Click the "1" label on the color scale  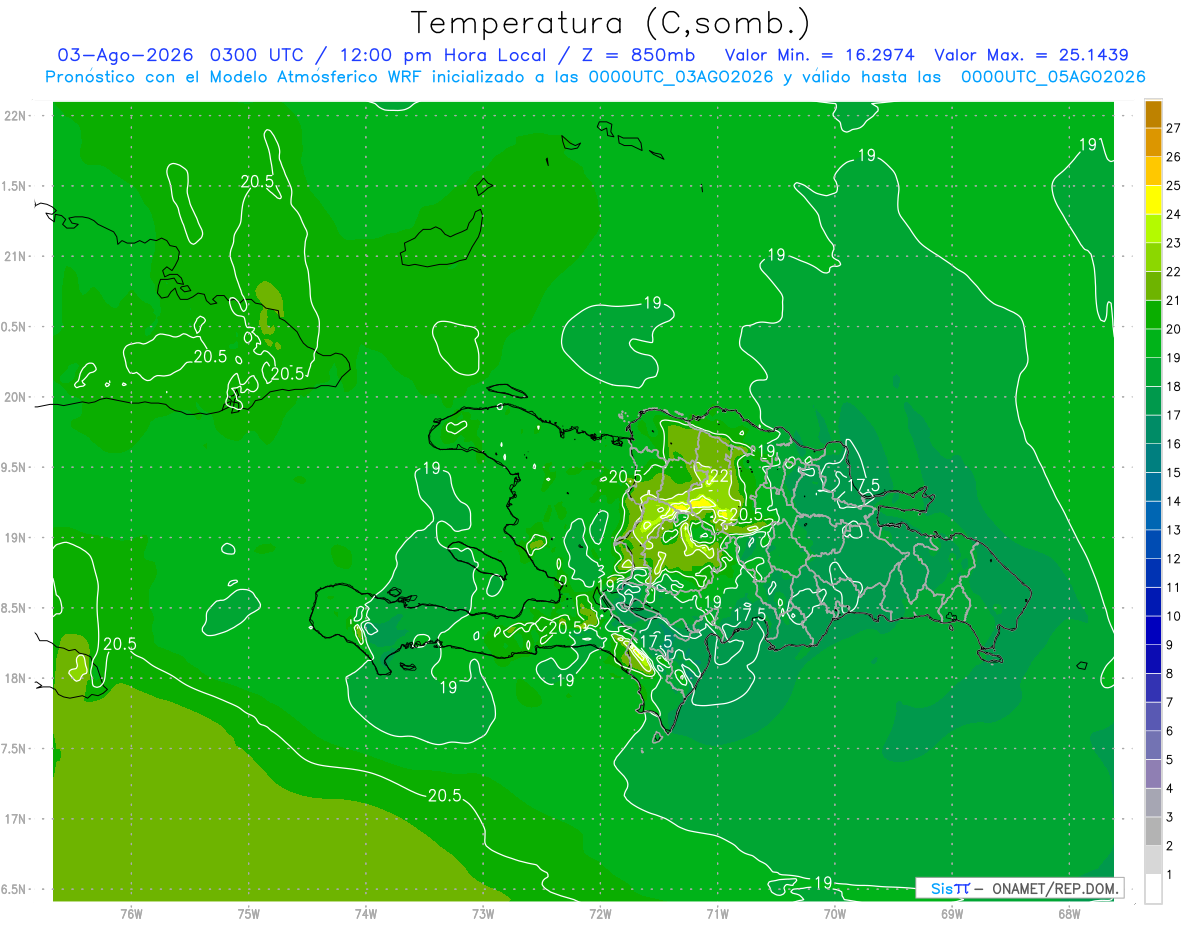1170,875
